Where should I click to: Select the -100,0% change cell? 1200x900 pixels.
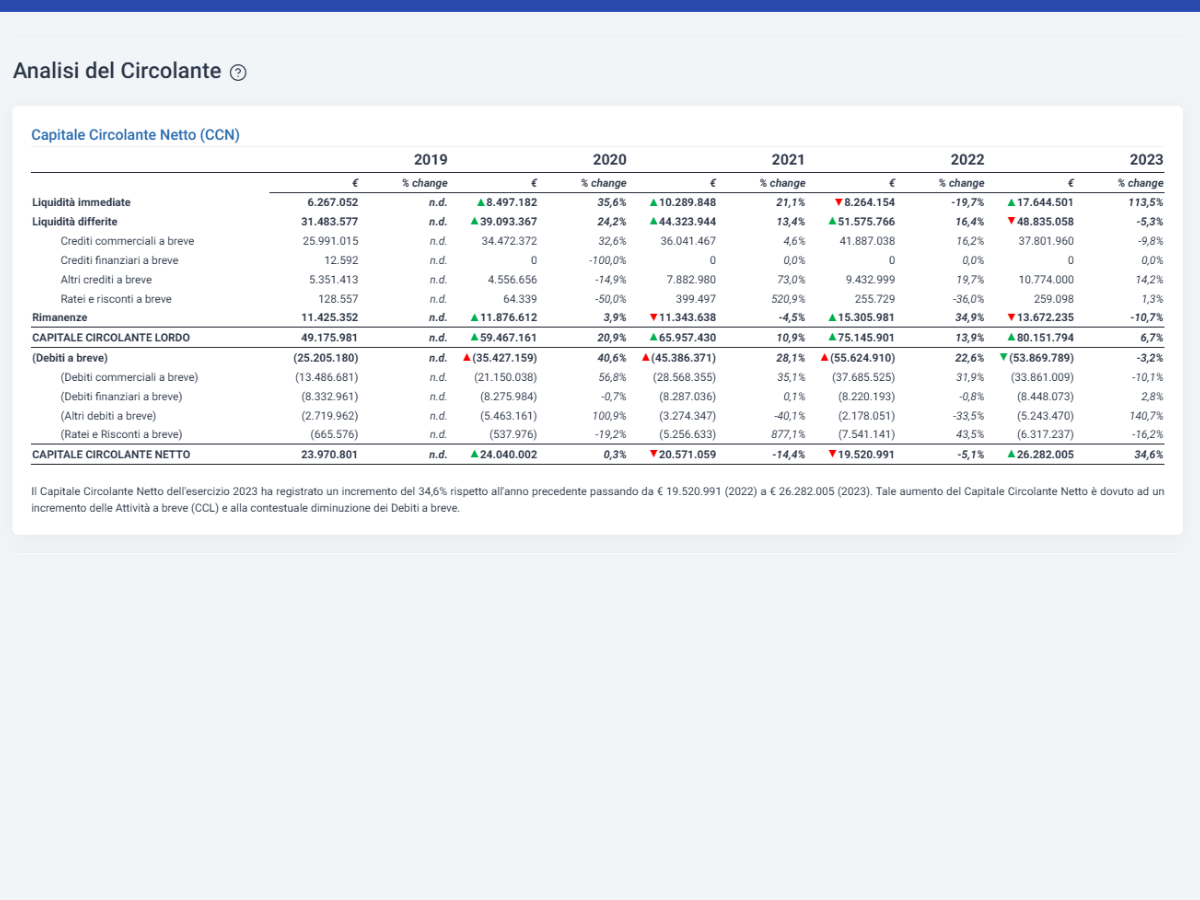click(x=608, y=260)
